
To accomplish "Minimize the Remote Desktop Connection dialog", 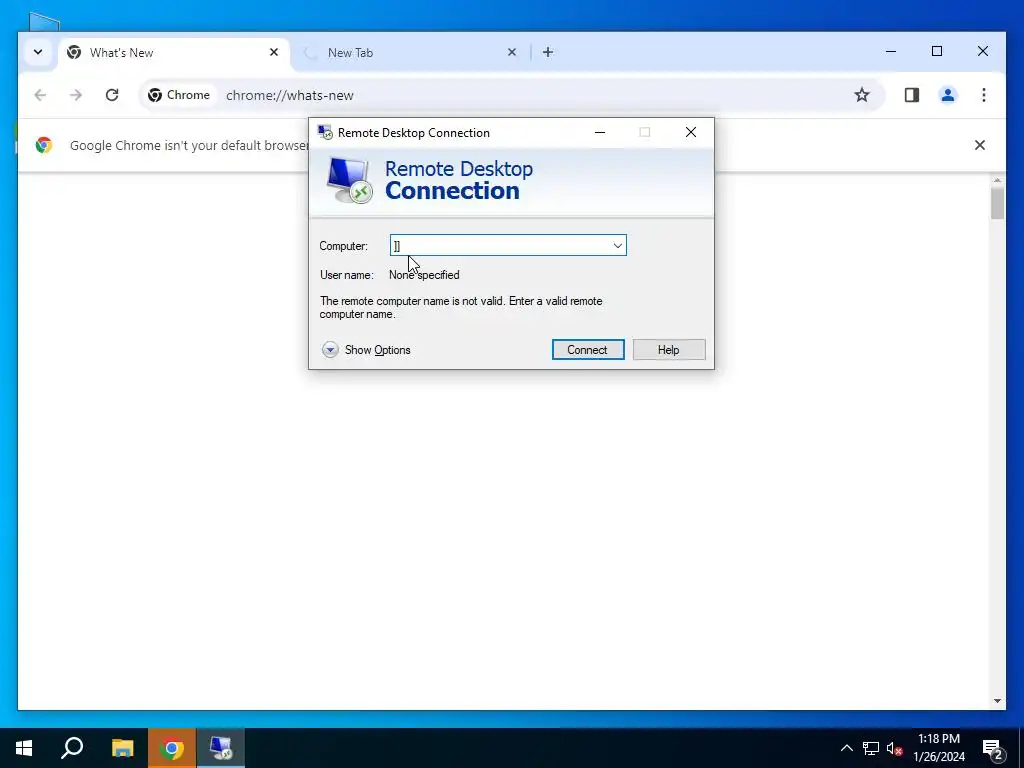I will click(x=600, y=133).
